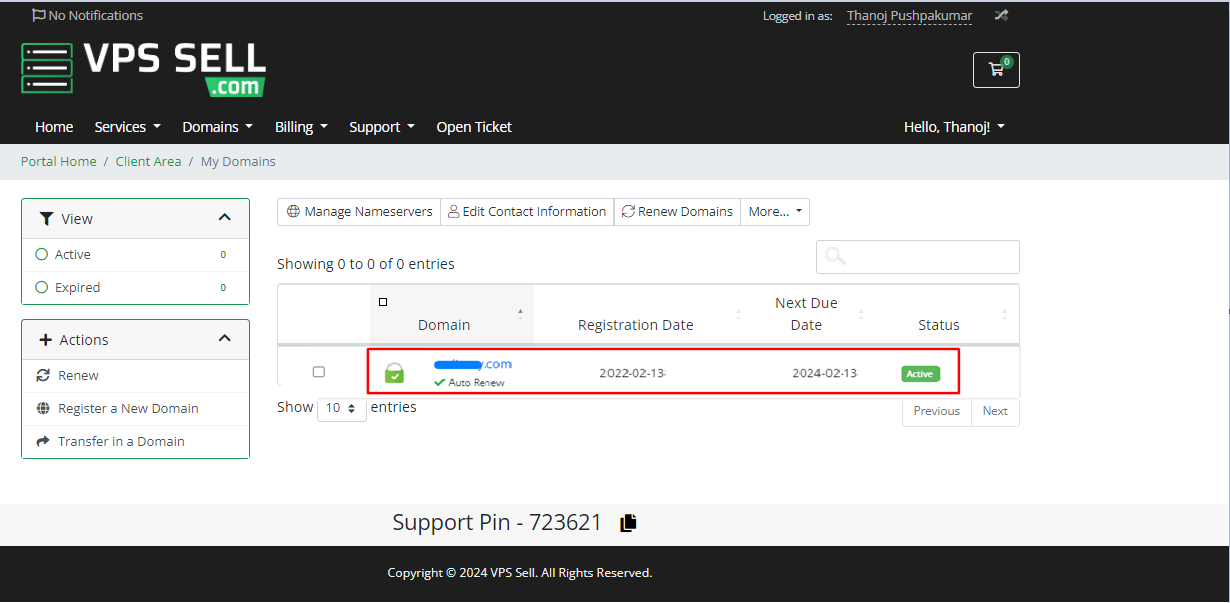
Task: Open the Client Area breadcrumb
Action: (x=148, y=161)
